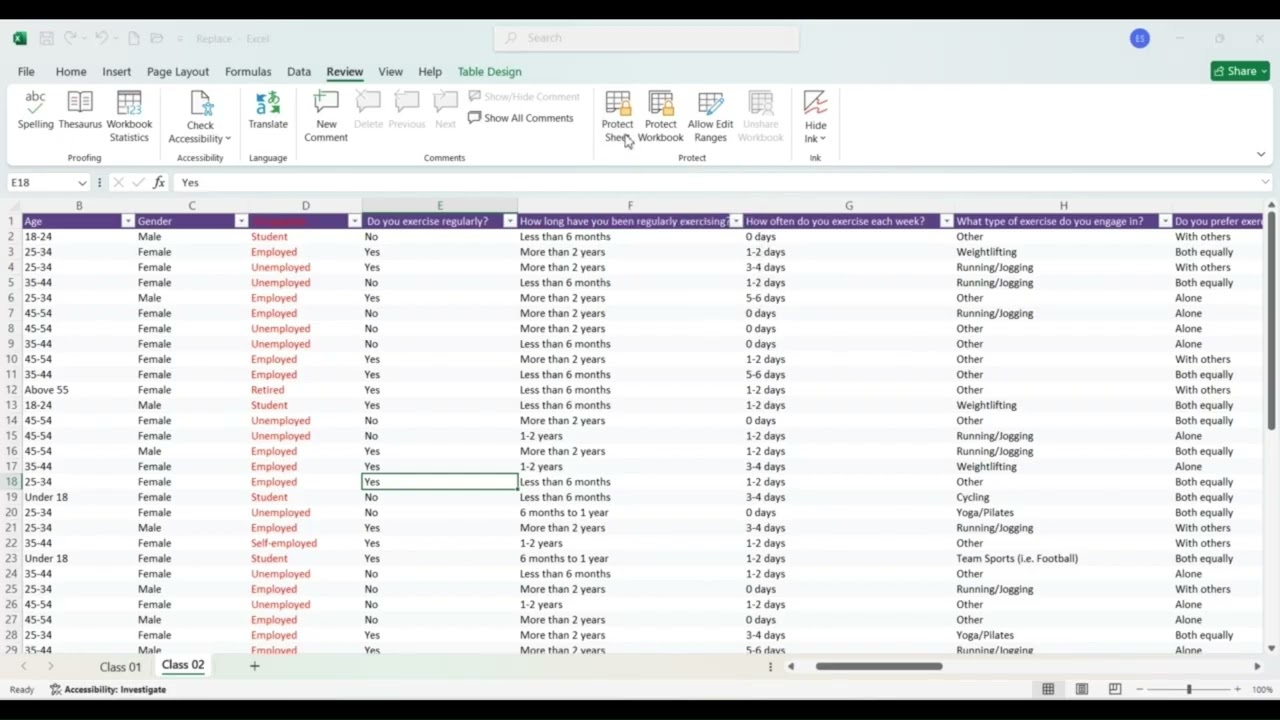Image resolution: width=1280 pixels, height=720 pixels.
Task: Click zoom in plus icon
Action: pyautogui.click(x=1237, y=689)
